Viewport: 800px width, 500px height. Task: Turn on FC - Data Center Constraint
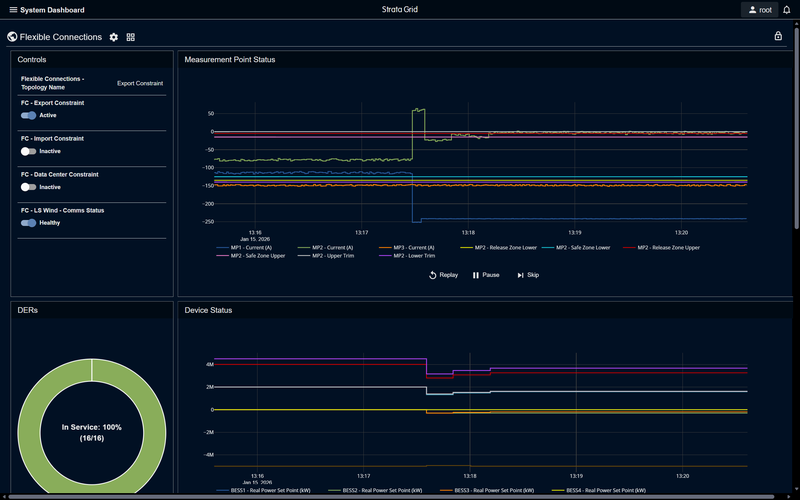pyautogui.click(x=29, y=187)
